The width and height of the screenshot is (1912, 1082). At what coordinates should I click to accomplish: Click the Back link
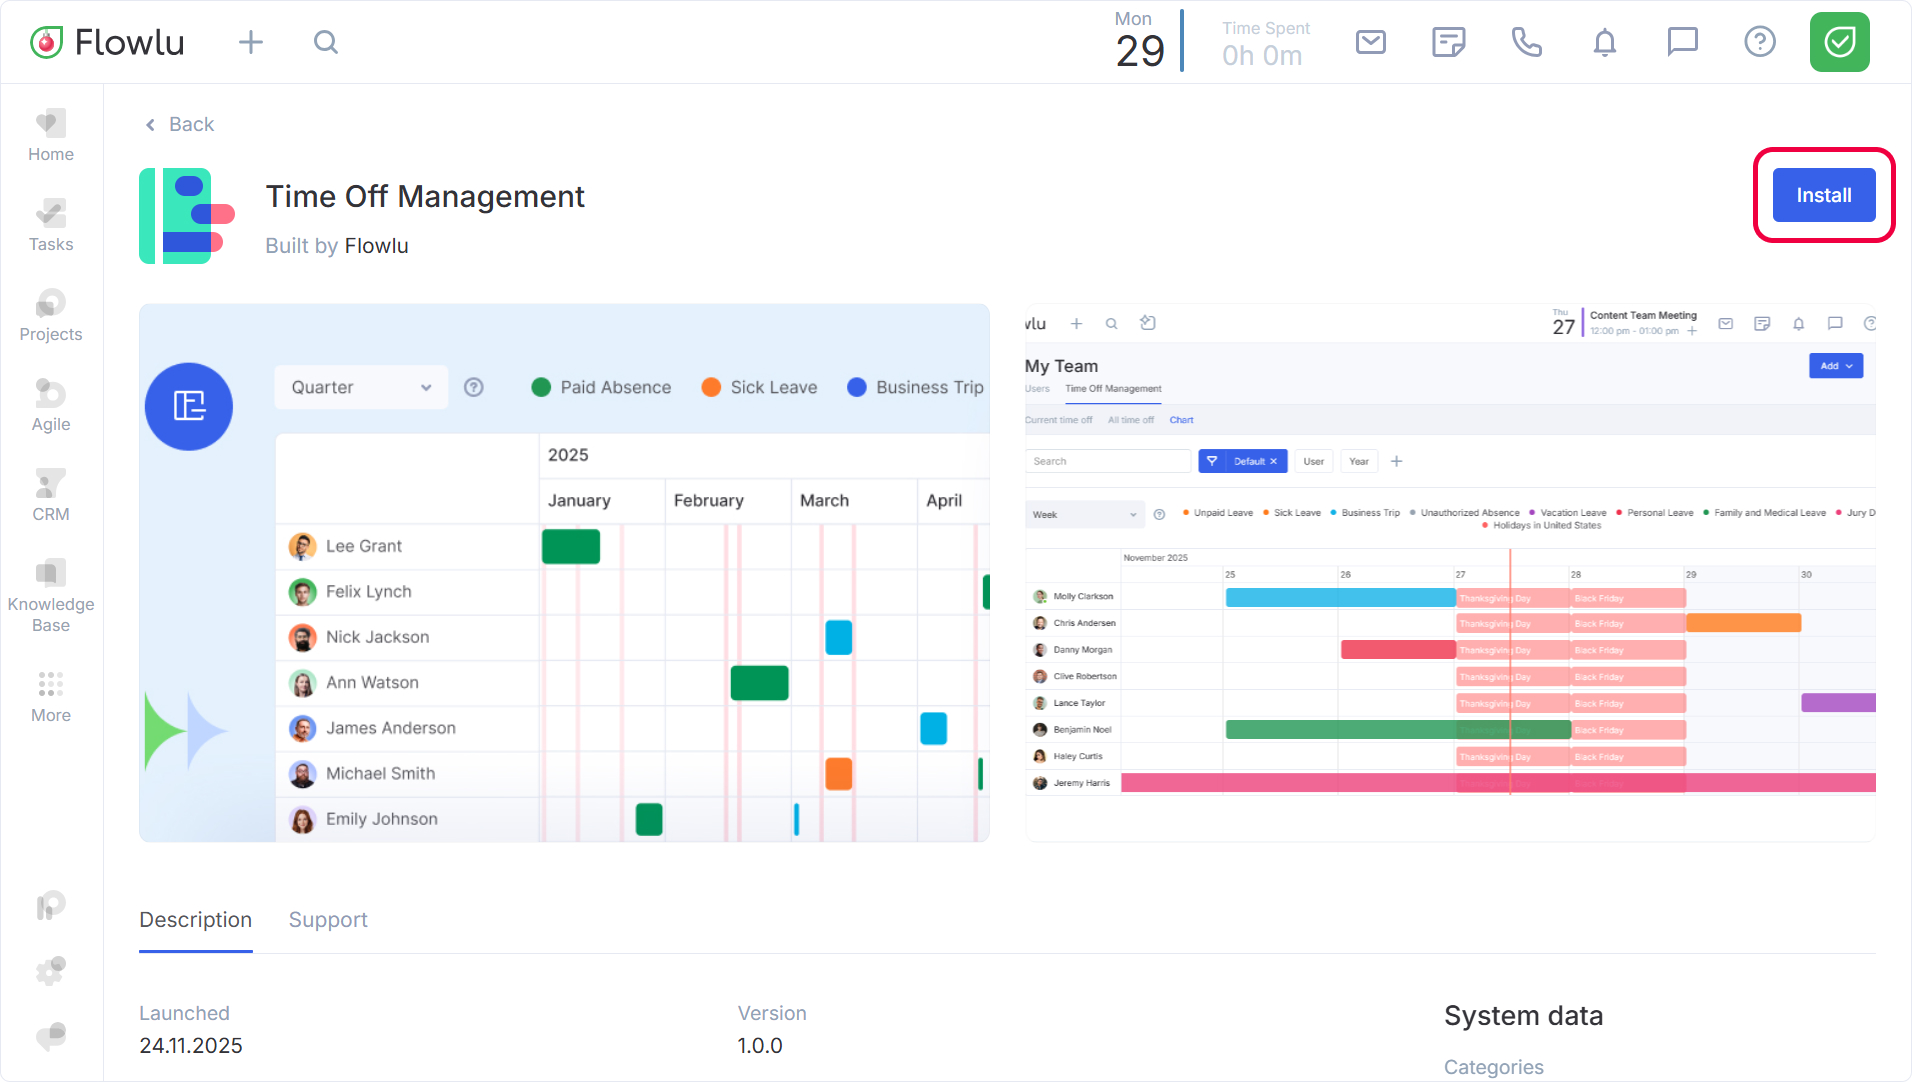[180, 124]
